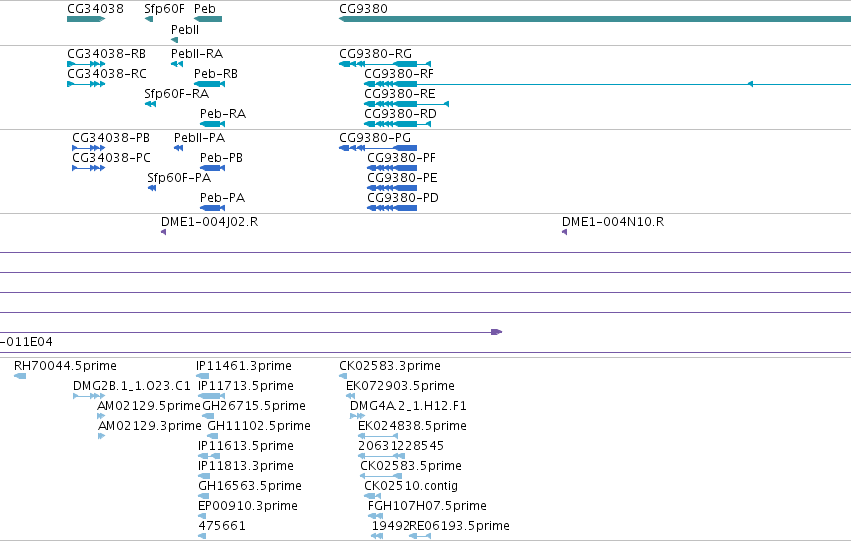
Task: Select the EK024838.5prime EST label
Action: point(412,426)
